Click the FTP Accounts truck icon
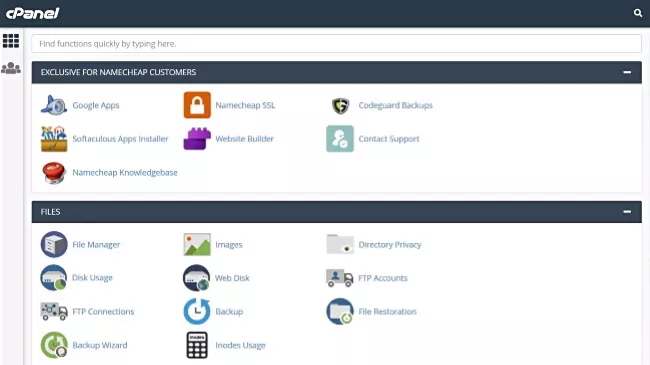This screenshot has width=650, height=365. 340,278
